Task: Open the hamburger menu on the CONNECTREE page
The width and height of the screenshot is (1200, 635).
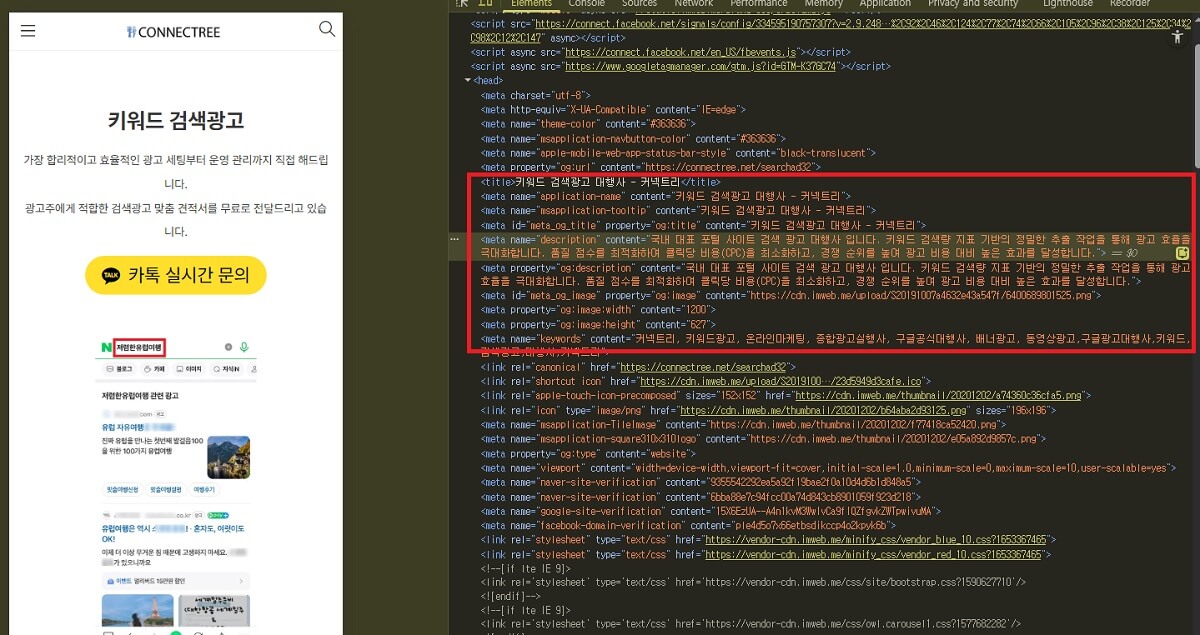Action: point(27,30)
